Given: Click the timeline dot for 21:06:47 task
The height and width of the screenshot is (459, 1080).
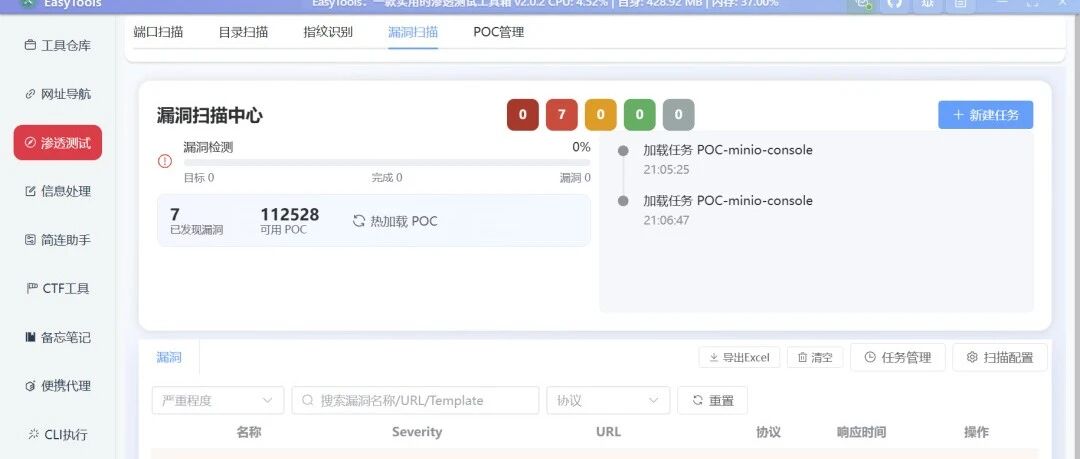Looking at the screenshot, I should (623, 201).
